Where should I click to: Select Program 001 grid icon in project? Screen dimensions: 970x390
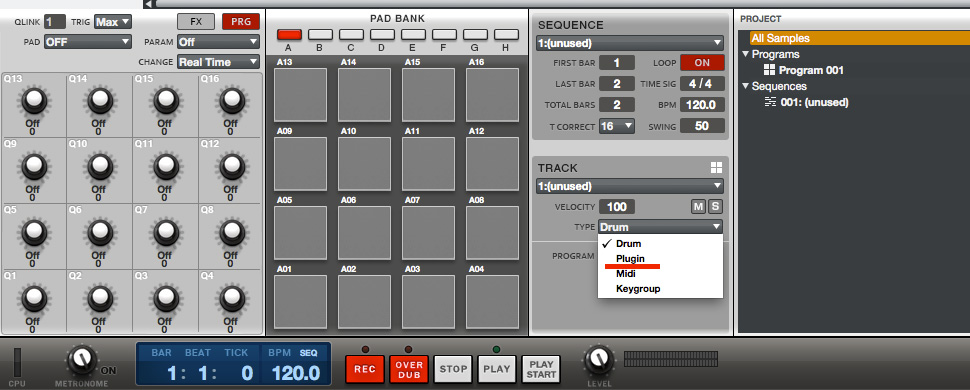(x=770, y=70)
